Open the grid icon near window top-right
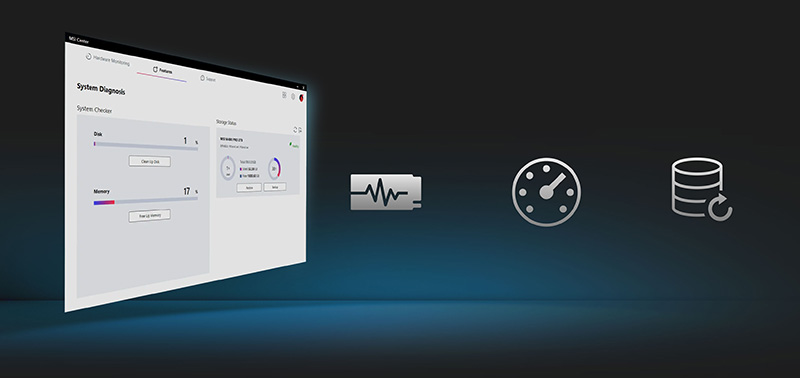The height and width of the screenshot is (378, 800). pyautogui.click(x=284, y=95)
